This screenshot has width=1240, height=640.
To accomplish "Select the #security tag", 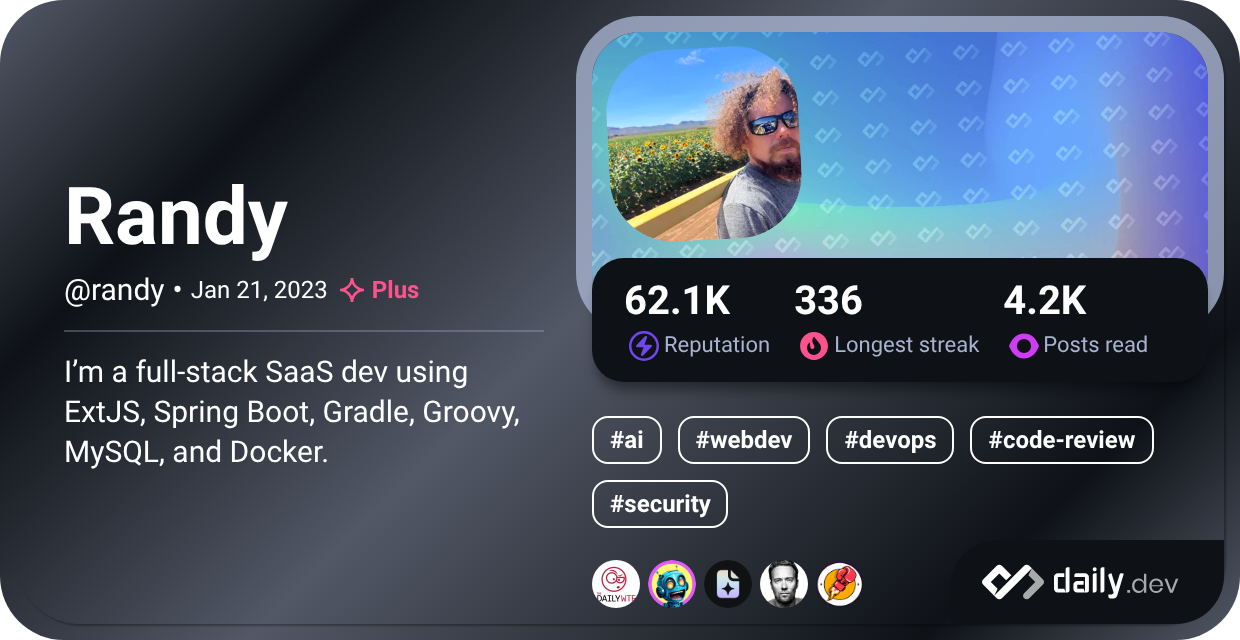I will click(660, 504).
